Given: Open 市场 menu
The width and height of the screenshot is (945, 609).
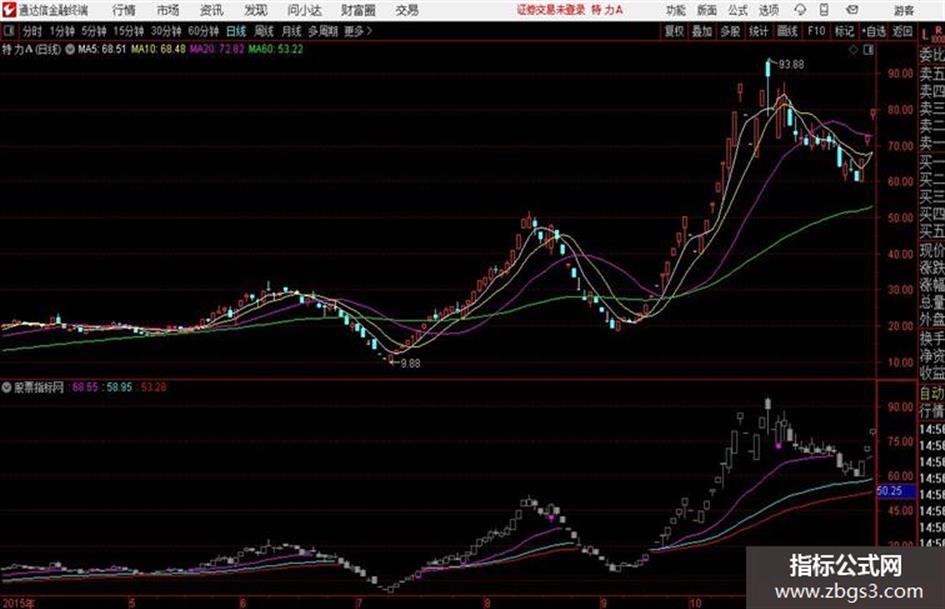Looking at the screenshot, I should click(168, 10).
